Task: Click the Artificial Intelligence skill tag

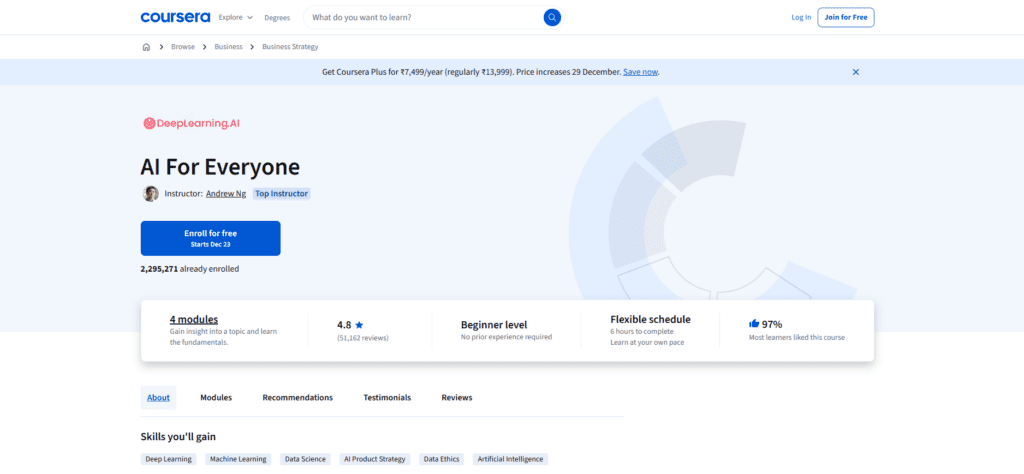Action: (510, 459)
